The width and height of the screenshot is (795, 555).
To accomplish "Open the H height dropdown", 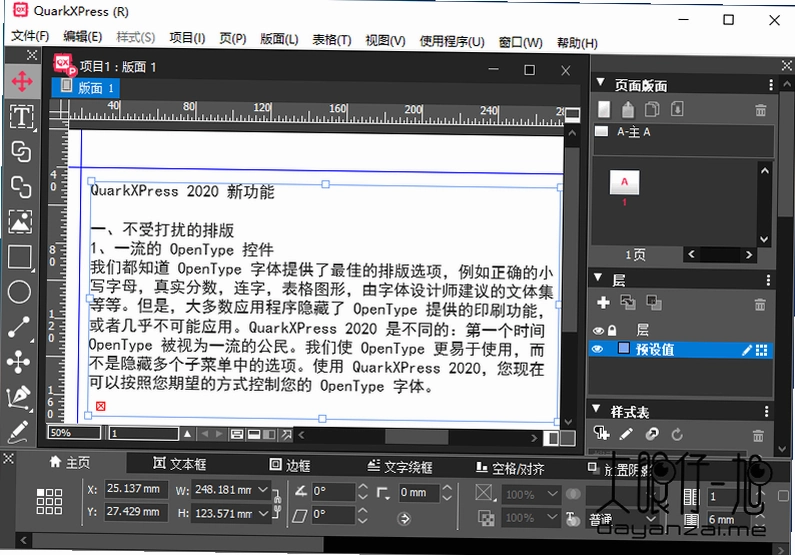I will 263,513.
